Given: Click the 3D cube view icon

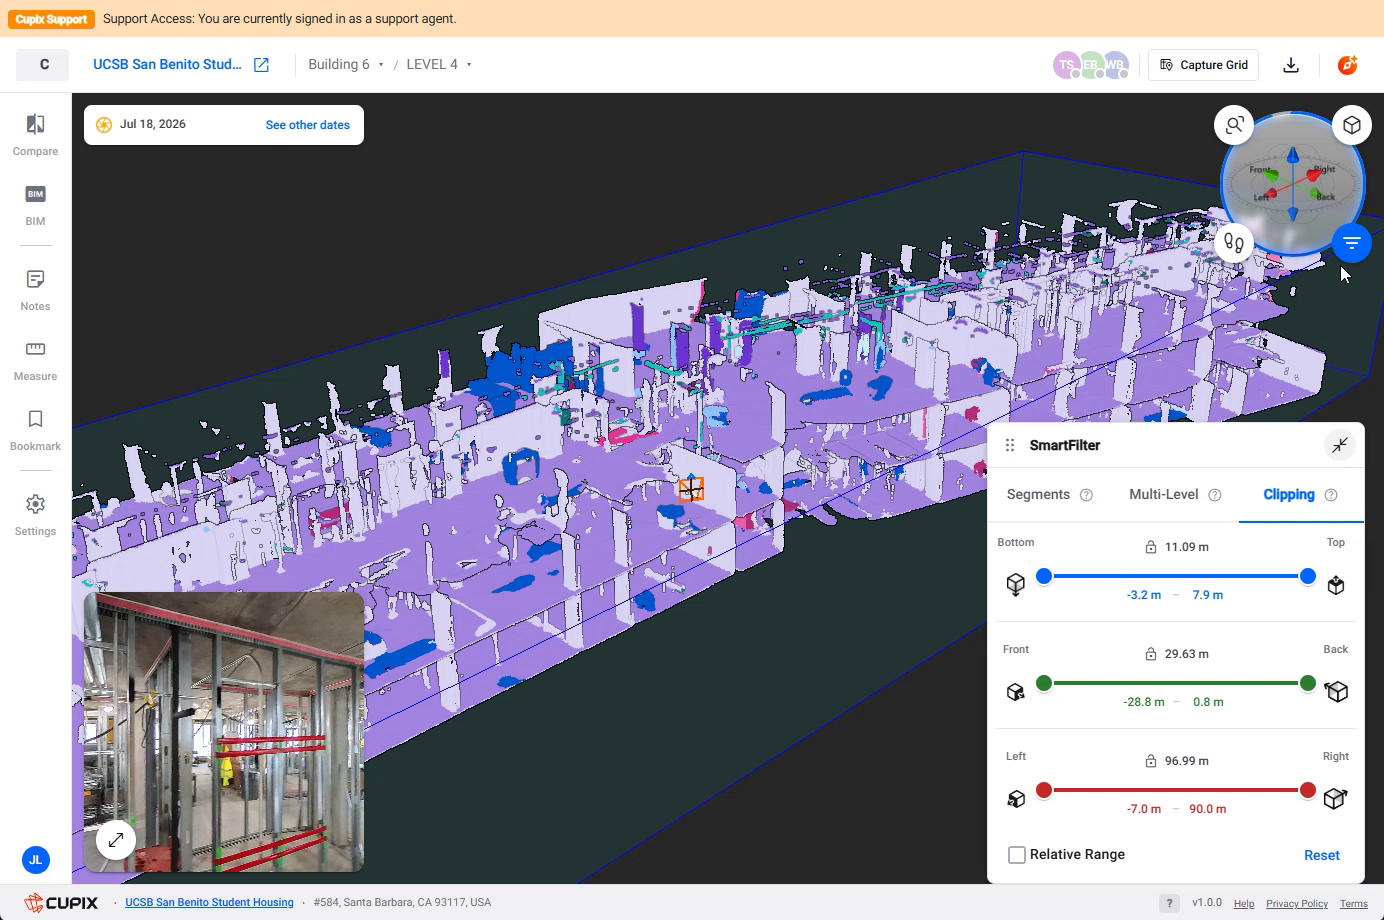Looking at the screenshot, I should [1352, 125].
